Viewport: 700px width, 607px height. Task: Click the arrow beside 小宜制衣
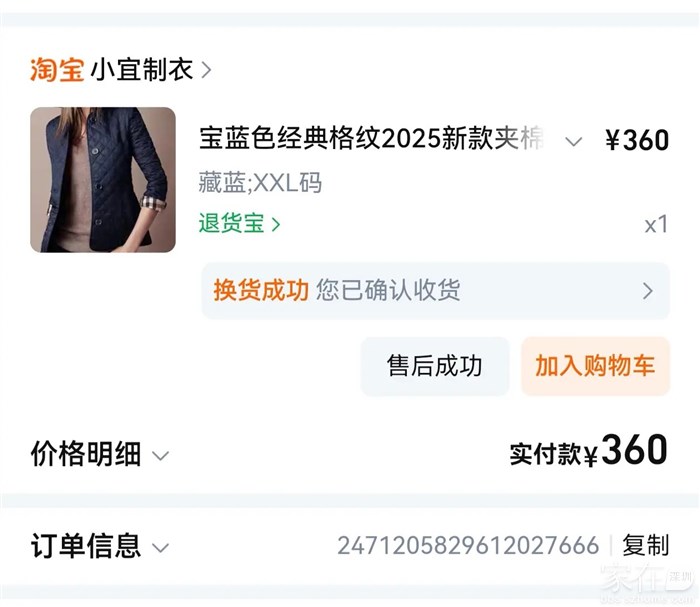click(x=206, y=70)
